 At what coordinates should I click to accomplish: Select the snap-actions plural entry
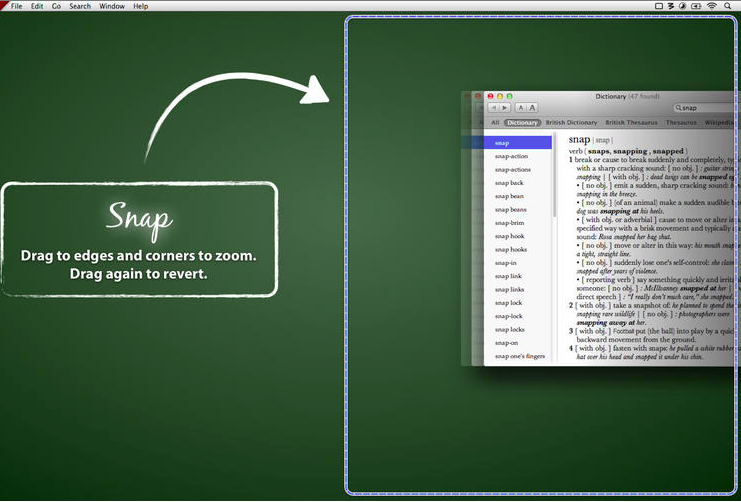pos(513,169)
